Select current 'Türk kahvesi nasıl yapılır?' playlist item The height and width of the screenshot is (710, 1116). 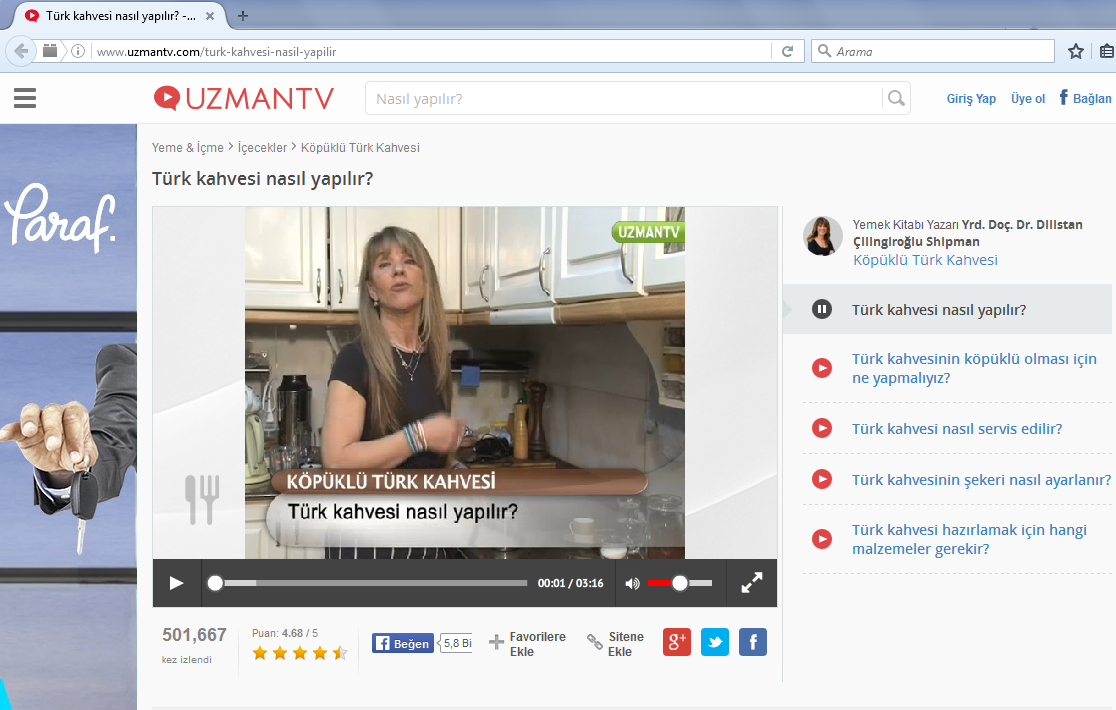point(947,309)
